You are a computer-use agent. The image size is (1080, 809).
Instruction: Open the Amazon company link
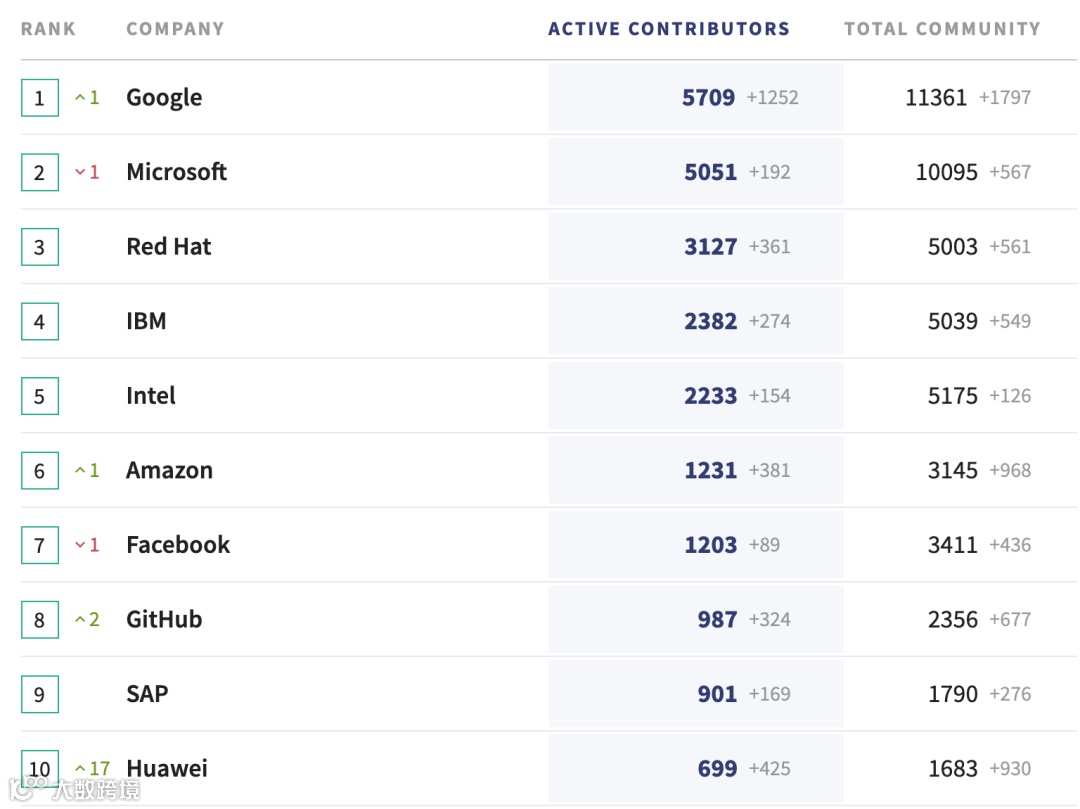pyautogui.click(x=169, y=471)
